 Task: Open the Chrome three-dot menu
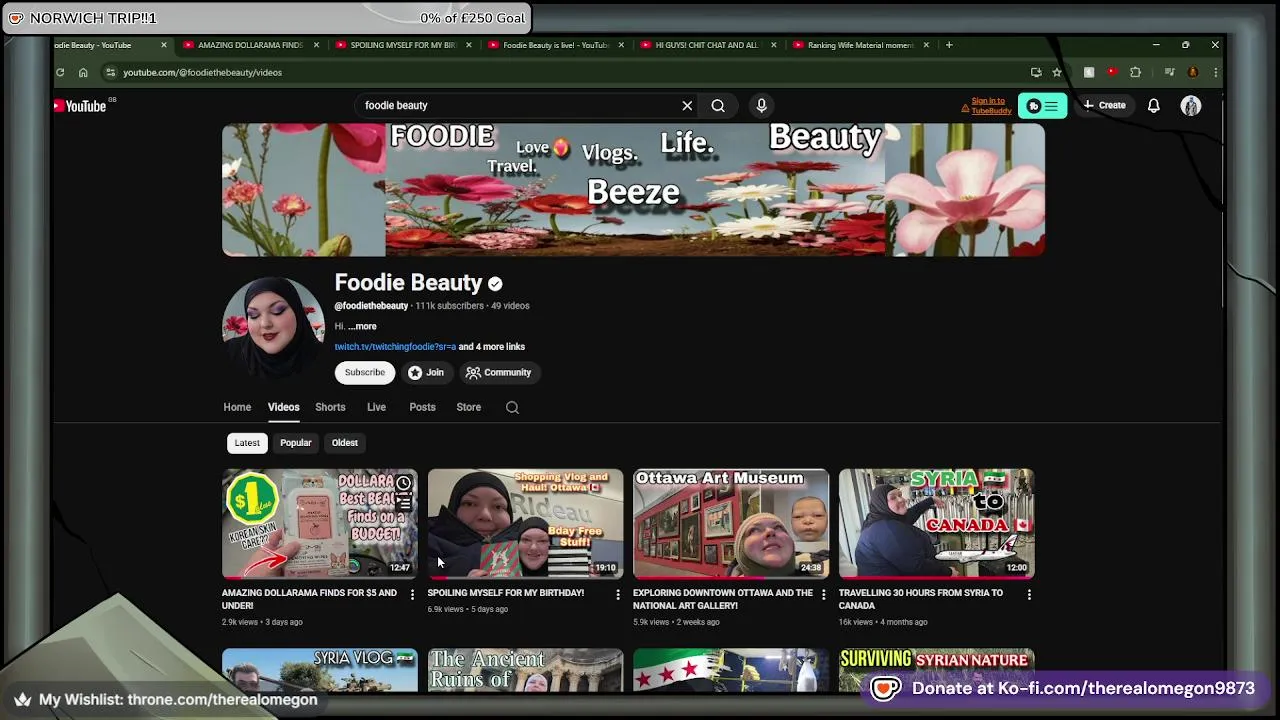pyautogui.click(x=1215, y=72)
